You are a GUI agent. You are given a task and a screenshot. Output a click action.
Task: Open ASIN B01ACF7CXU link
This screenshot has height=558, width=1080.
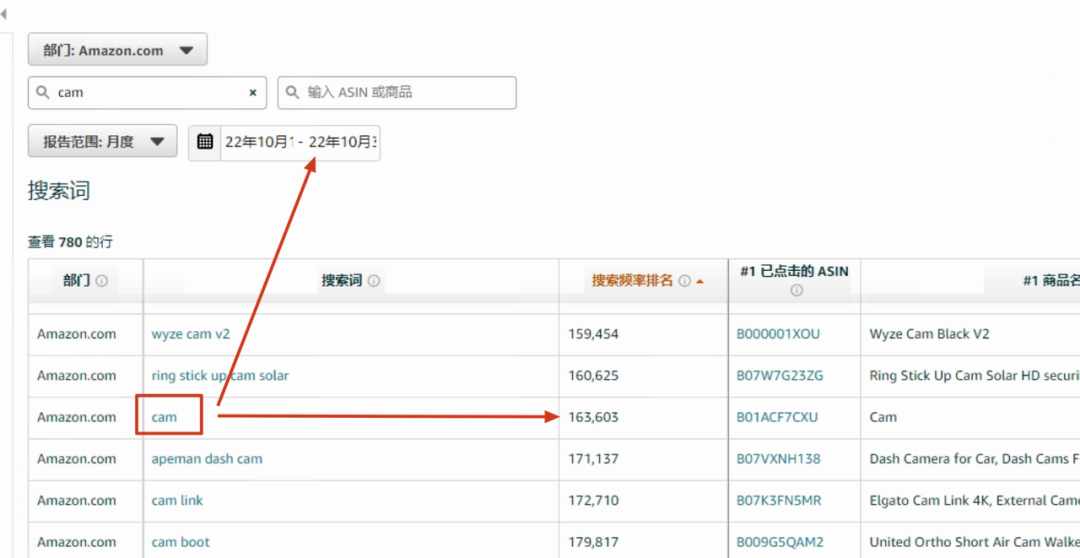[778, 417]
